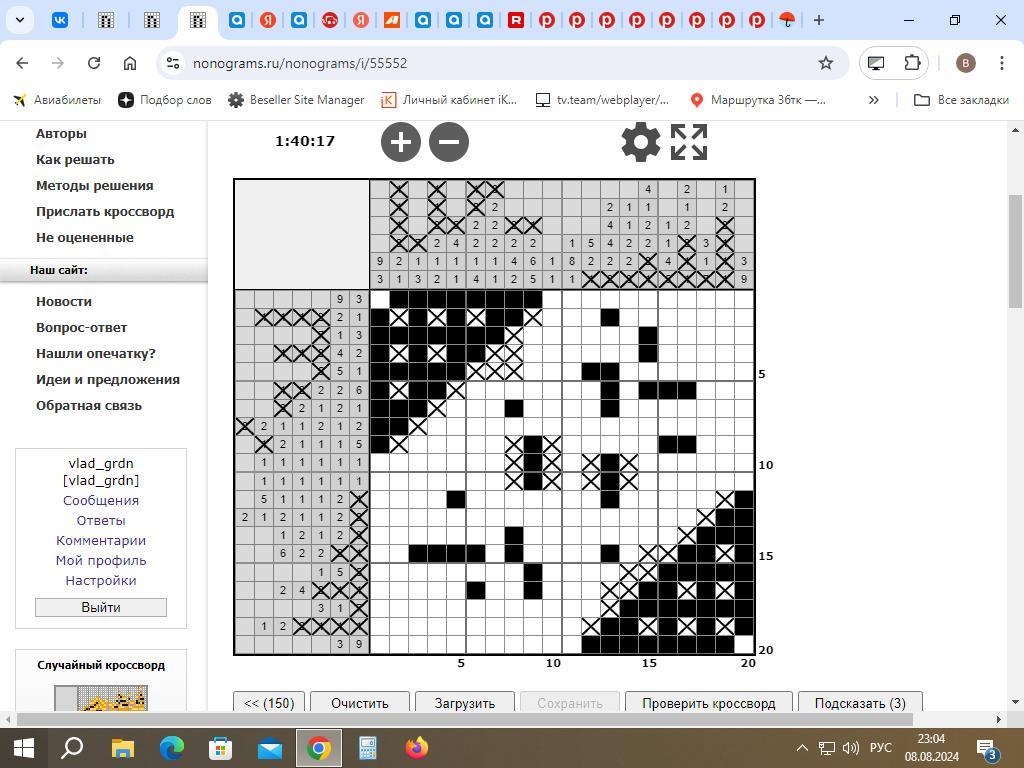
Task: Zoom in with the plus icon
Action: (x=400, y=142)
